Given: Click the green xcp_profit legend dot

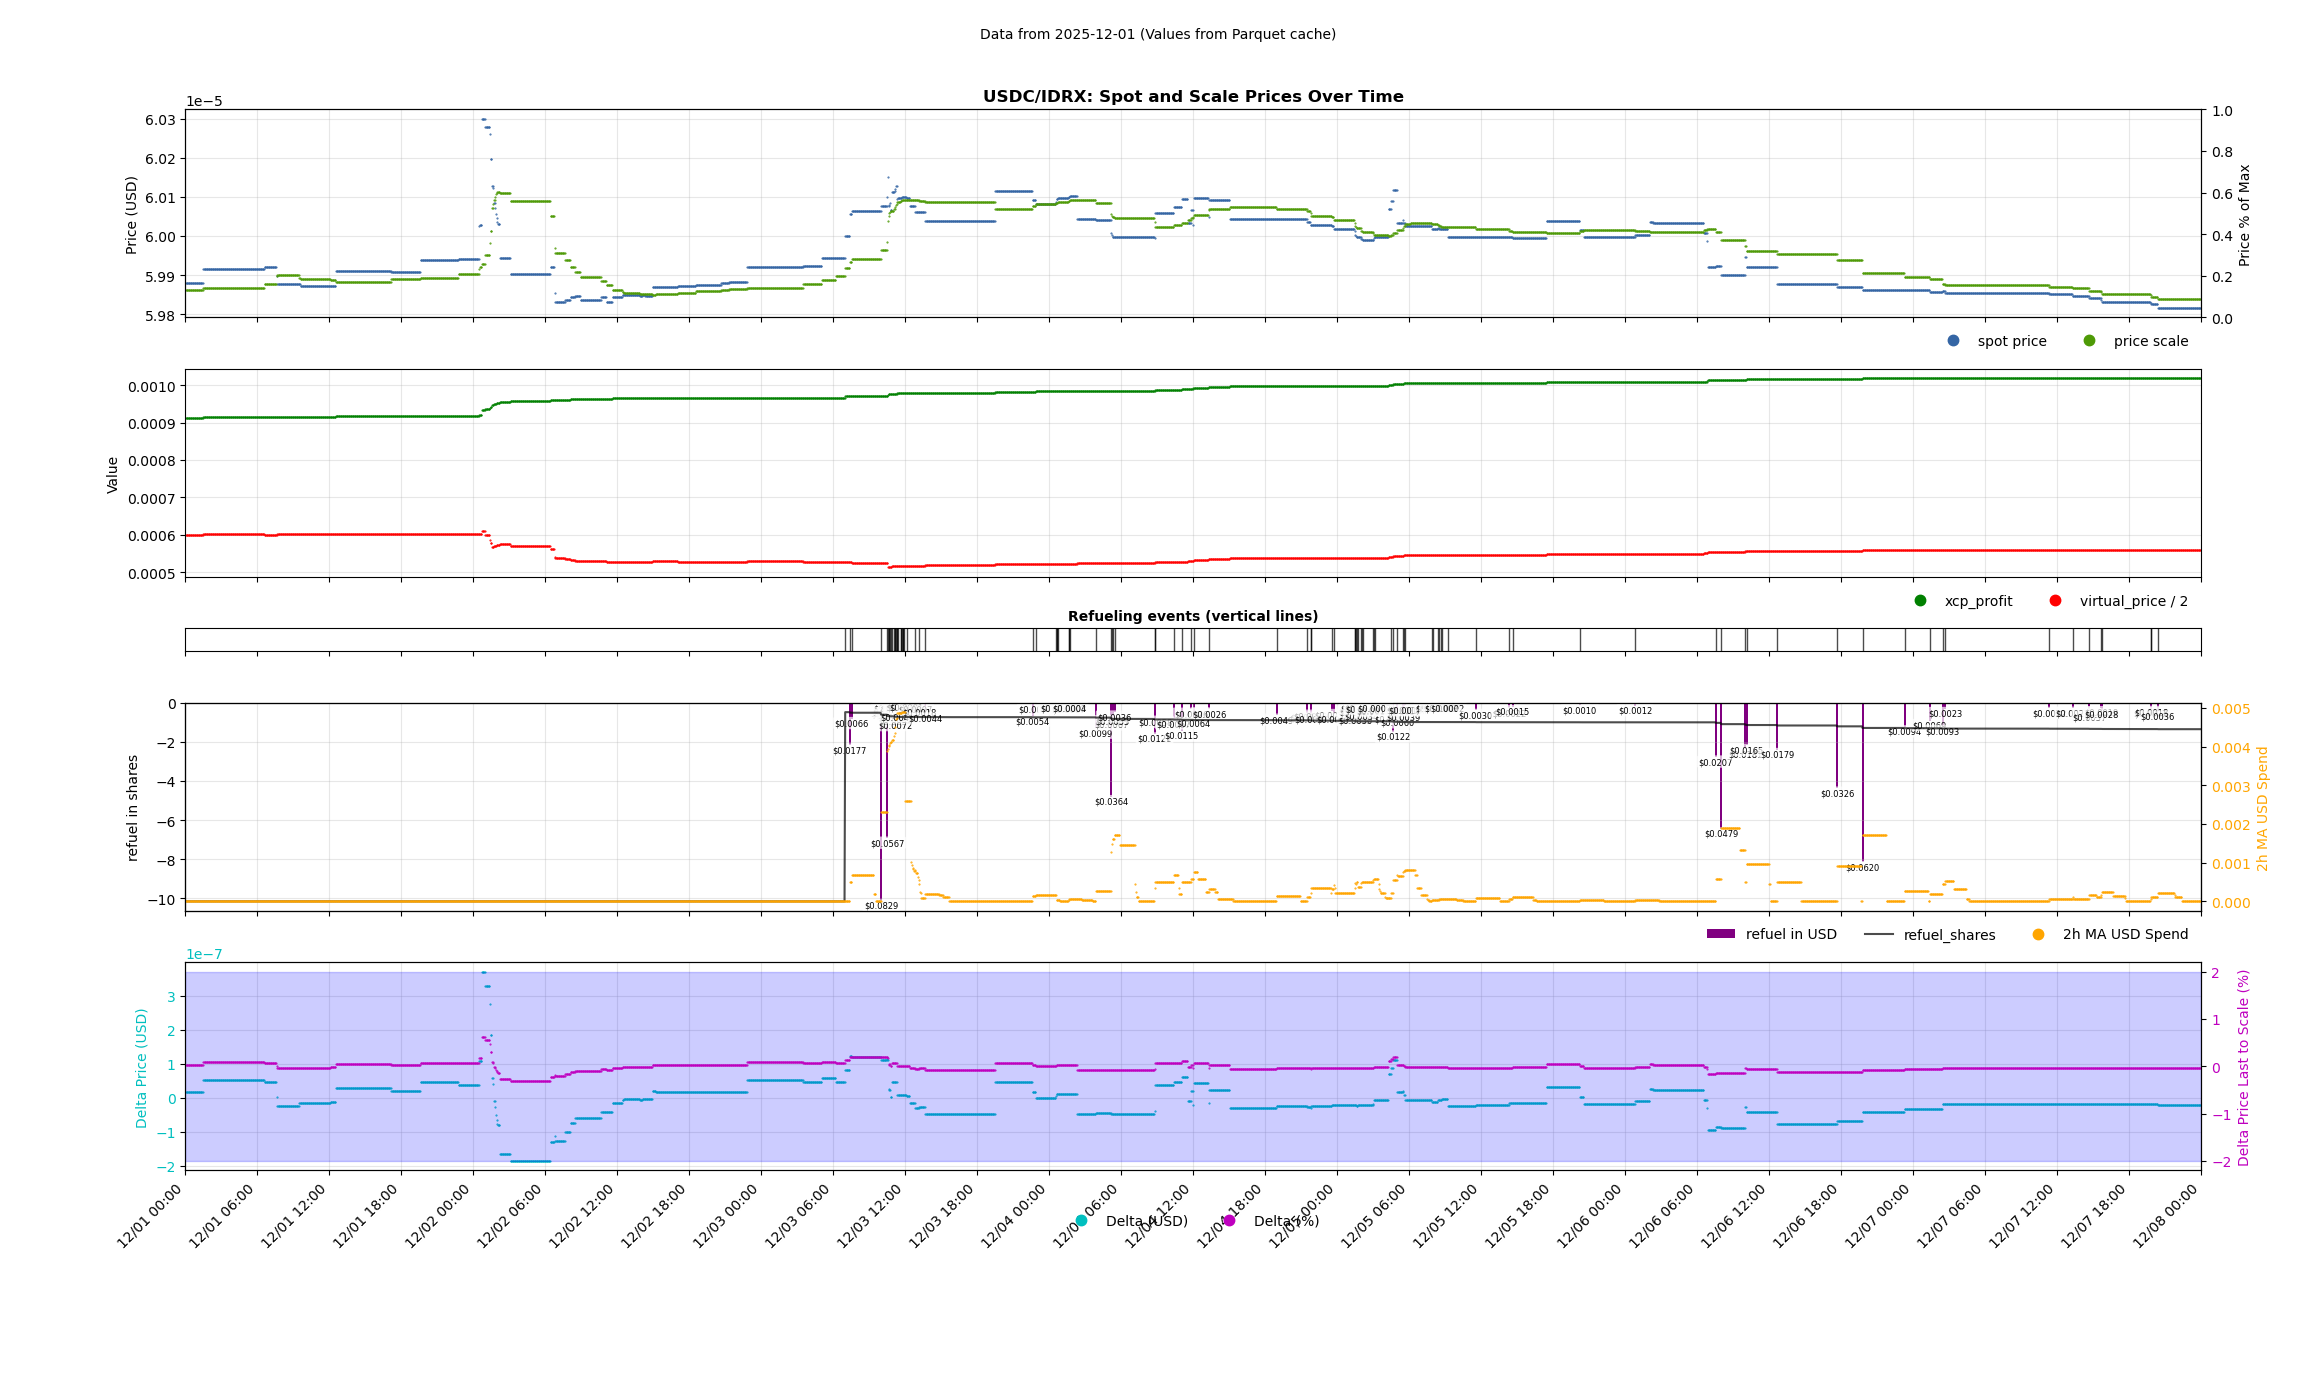Looking at the screenshot, I should [x=1920, y=601].
